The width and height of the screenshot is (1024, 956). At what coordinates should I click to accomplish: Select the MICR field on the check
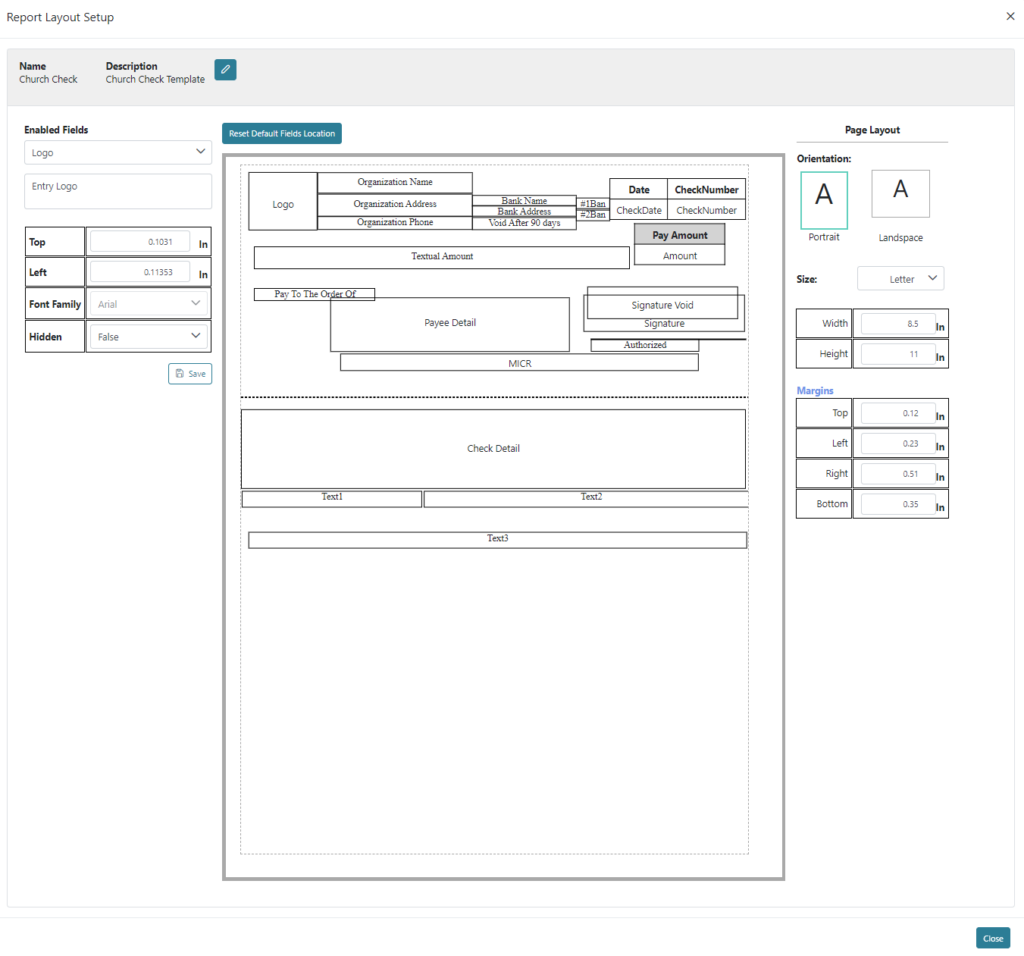(x=519, y=362)
